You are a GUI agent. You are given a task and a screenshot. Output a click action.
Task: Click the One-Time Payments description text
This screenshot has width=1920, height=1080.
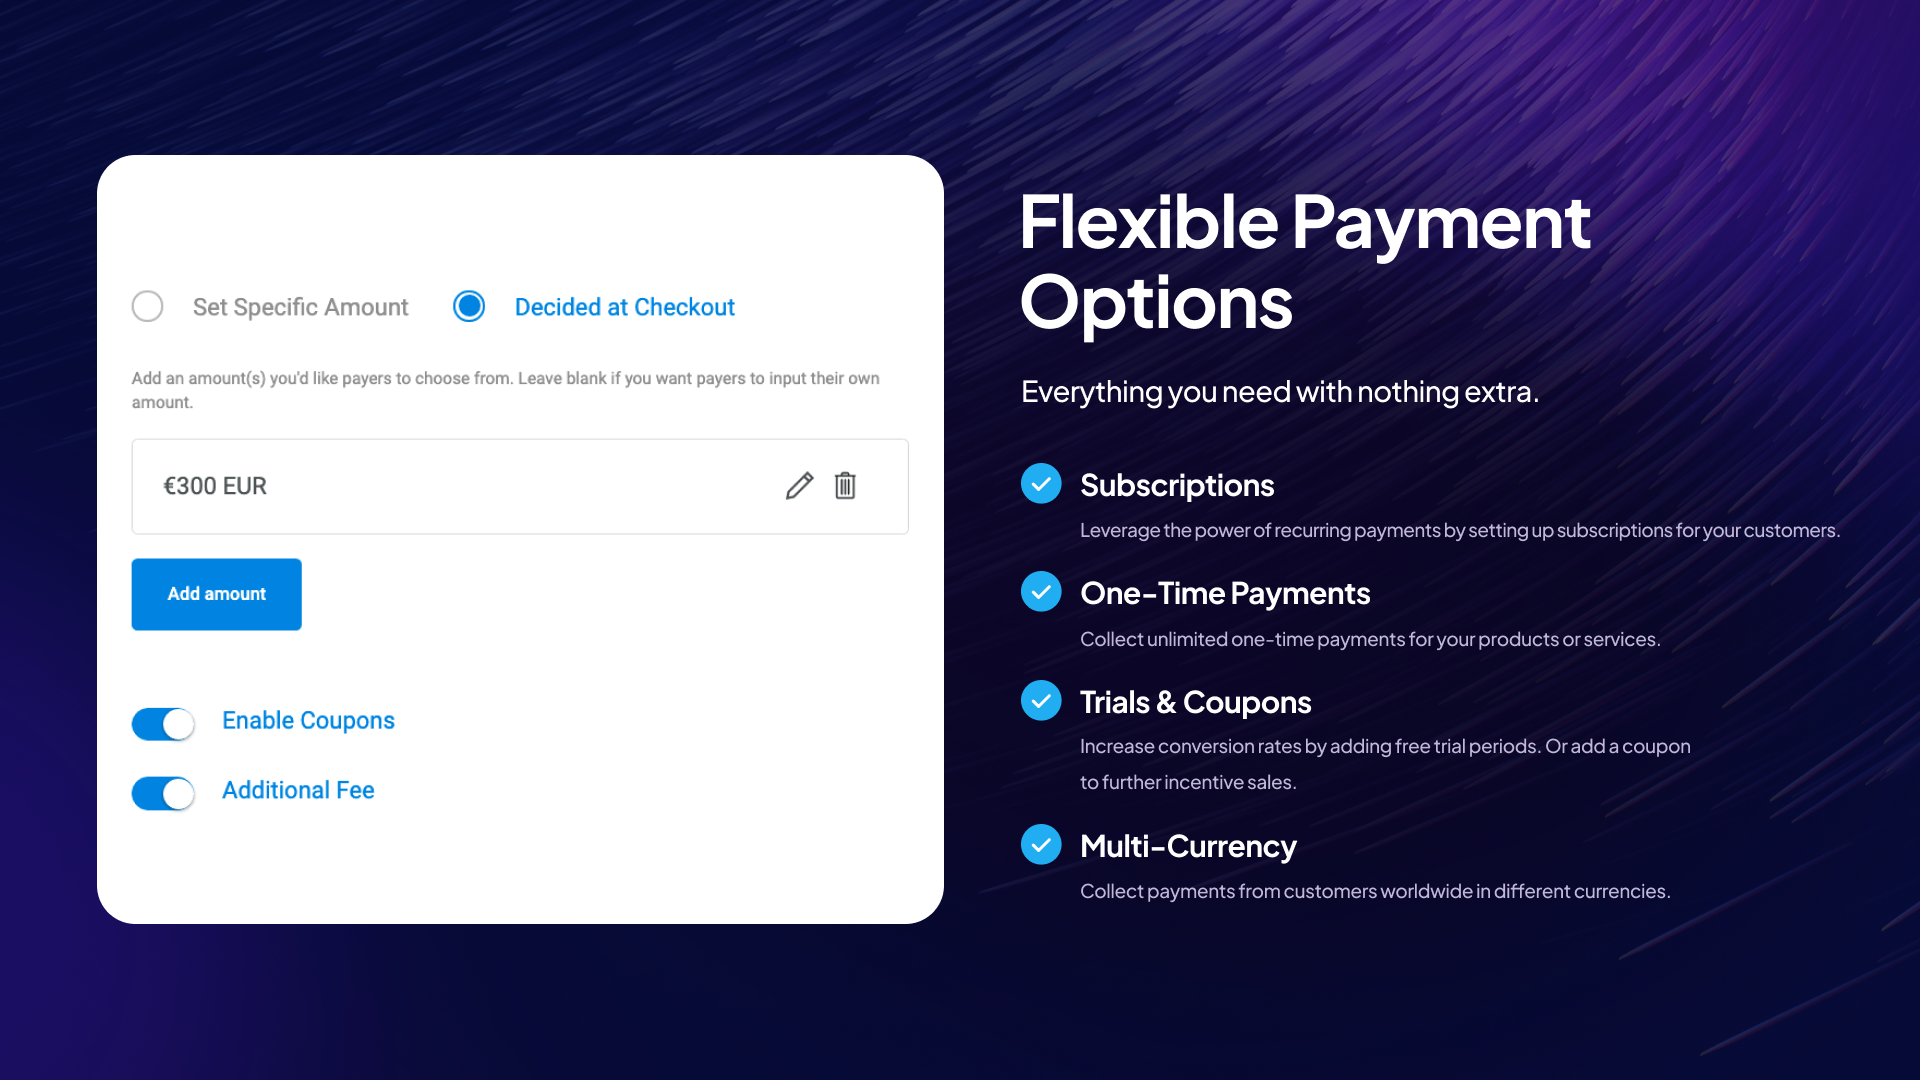[1371, 638]
